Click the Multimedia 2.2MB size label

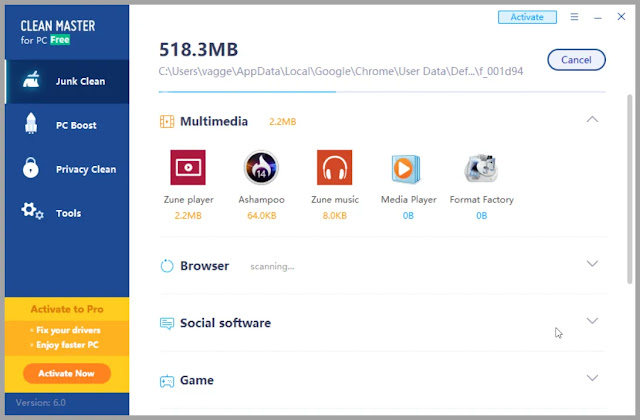click(x=282, y=122)
